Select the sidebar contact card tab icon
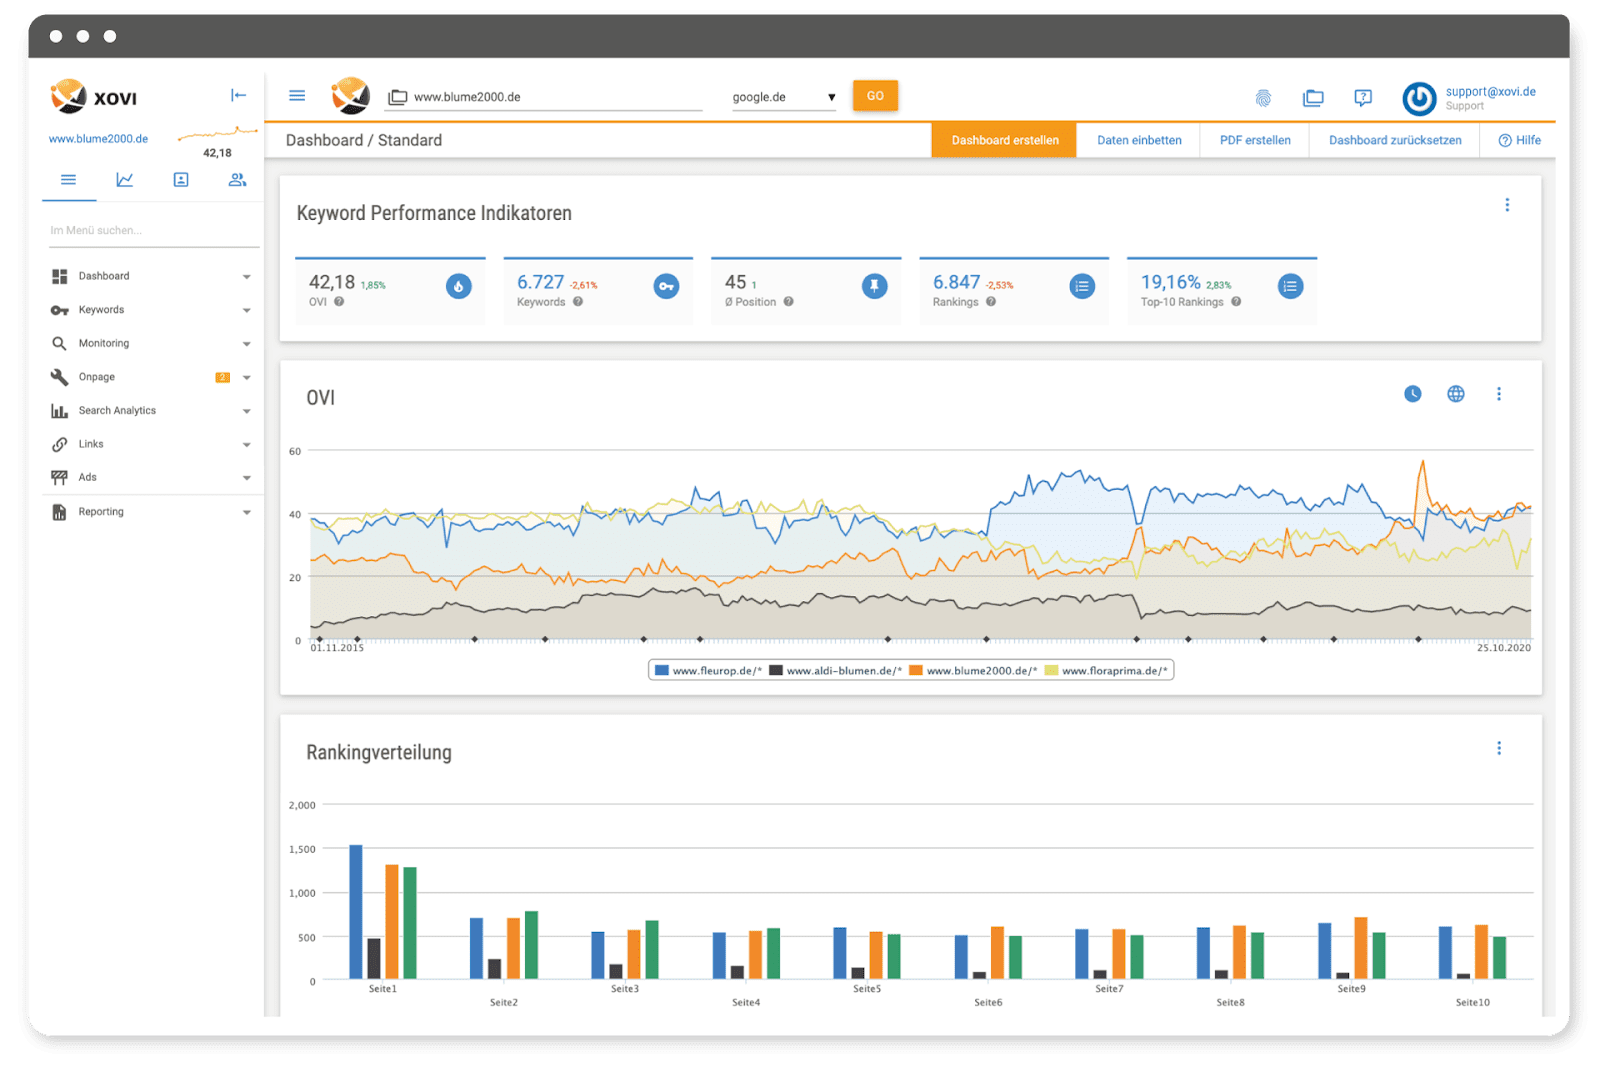Screen dimensions: 1600x1067 coord(181,180)
